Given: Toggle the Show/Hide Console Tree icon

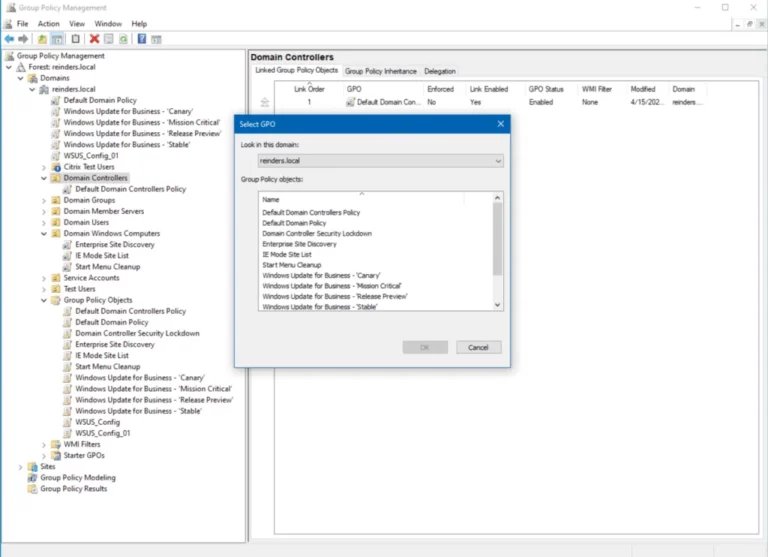Looking at the screenshot, I should tap(57, 39).
